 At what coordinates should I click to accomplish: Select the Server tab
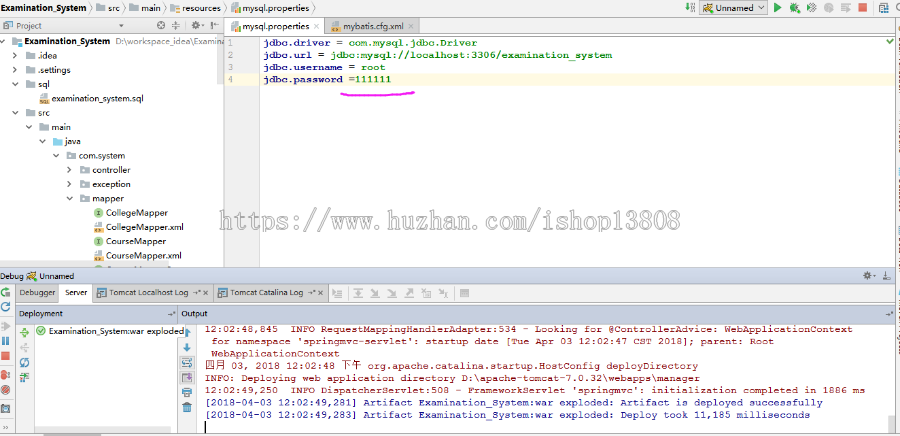(x=76, y=293)
